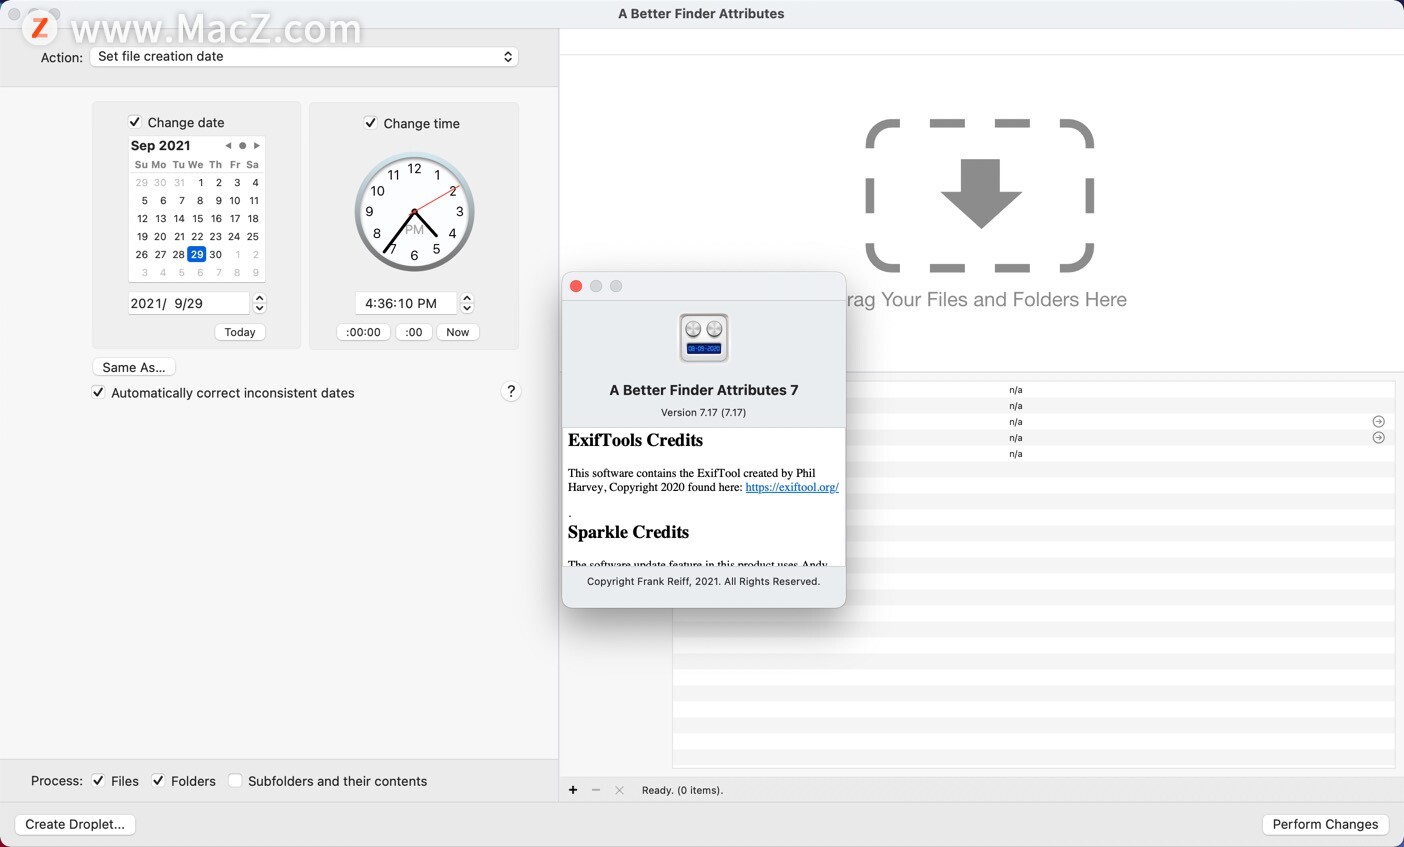Image resolution: width=1404 pixels, height=847 pixels.
Task: Close the About window
Action: click(576, 286)
